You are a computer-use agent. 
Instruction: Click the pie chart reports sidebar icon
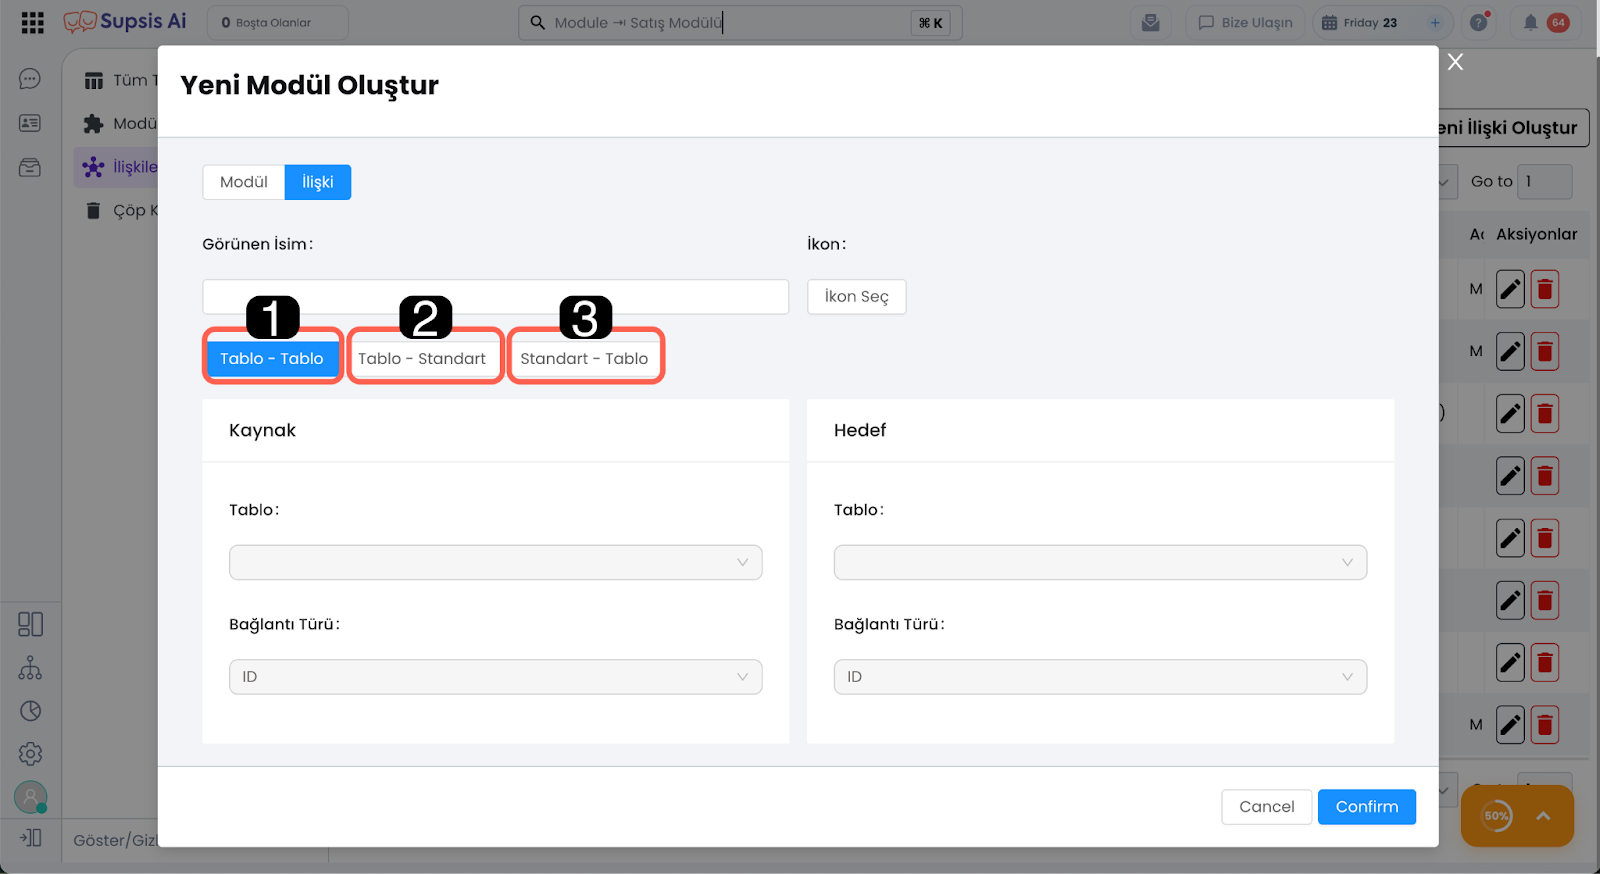tap(30, 711)
